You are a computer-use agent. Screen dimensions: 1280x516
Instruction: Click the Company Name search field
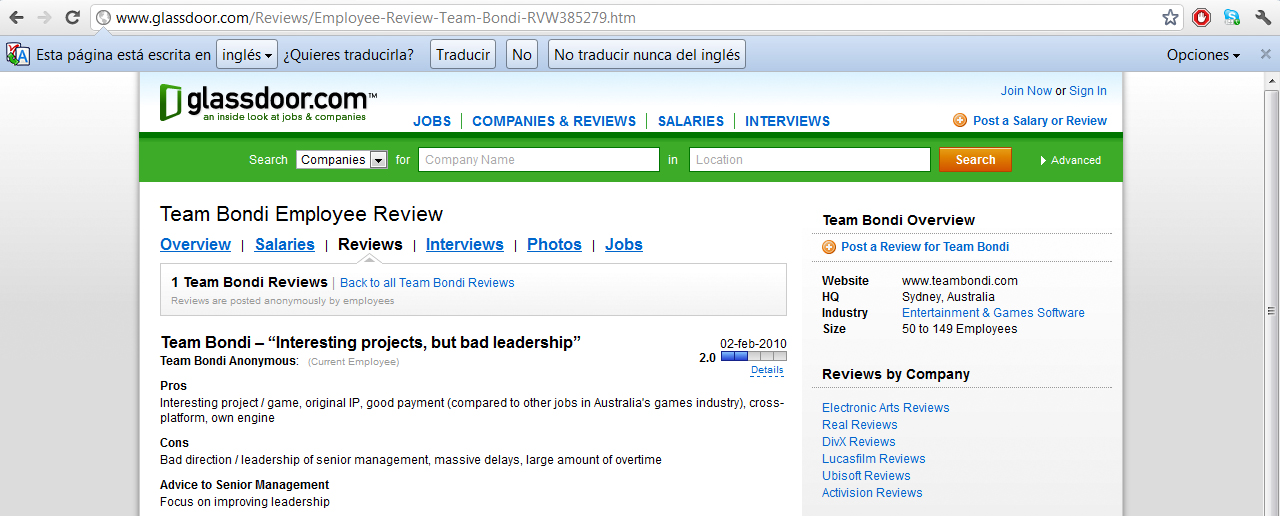click(539, 160)
